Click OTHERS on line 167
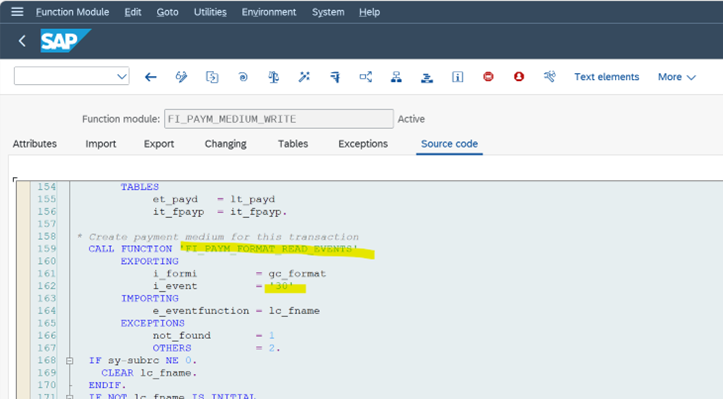Viewport: 723px width, 399px height. coord(172,348)
